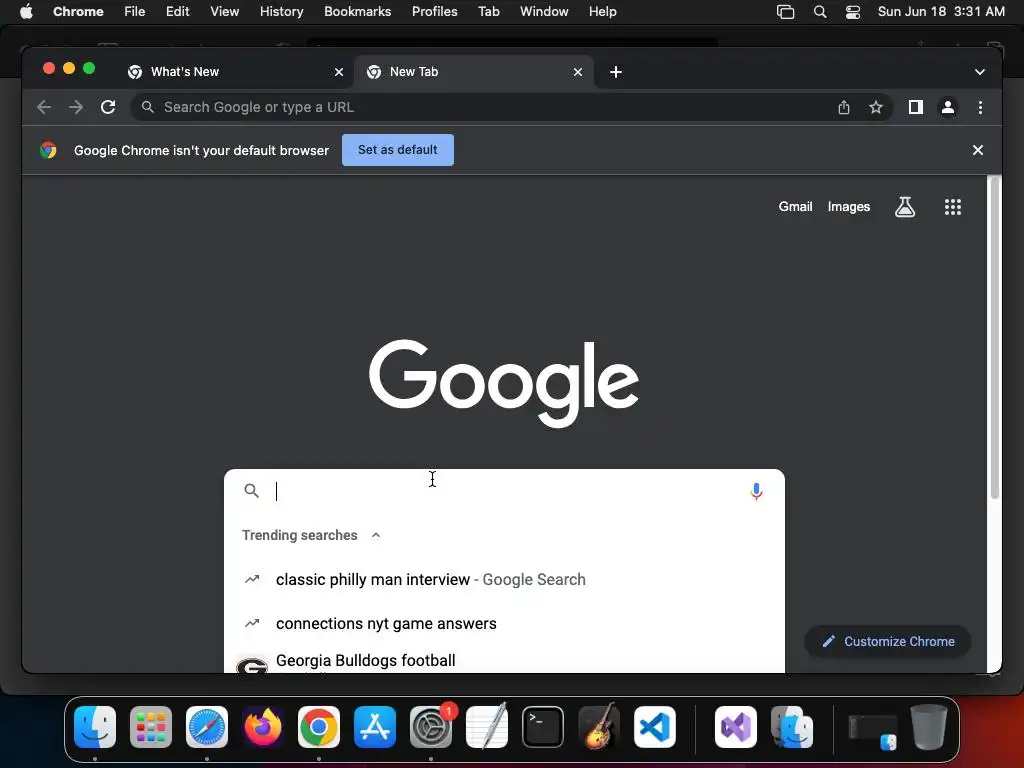The height and width of the screenshot is (768, 1024).
Task: Select classic philly man interview suggestion
Action: 504,579
